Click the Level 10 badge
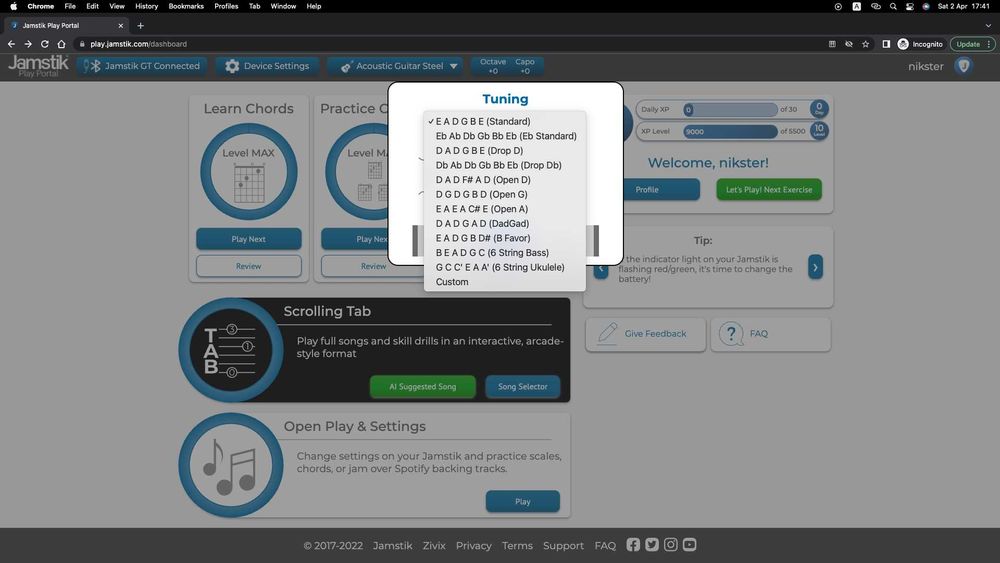Image resolution: width=1000 pixels, height=563 pixels. point(819,131)
